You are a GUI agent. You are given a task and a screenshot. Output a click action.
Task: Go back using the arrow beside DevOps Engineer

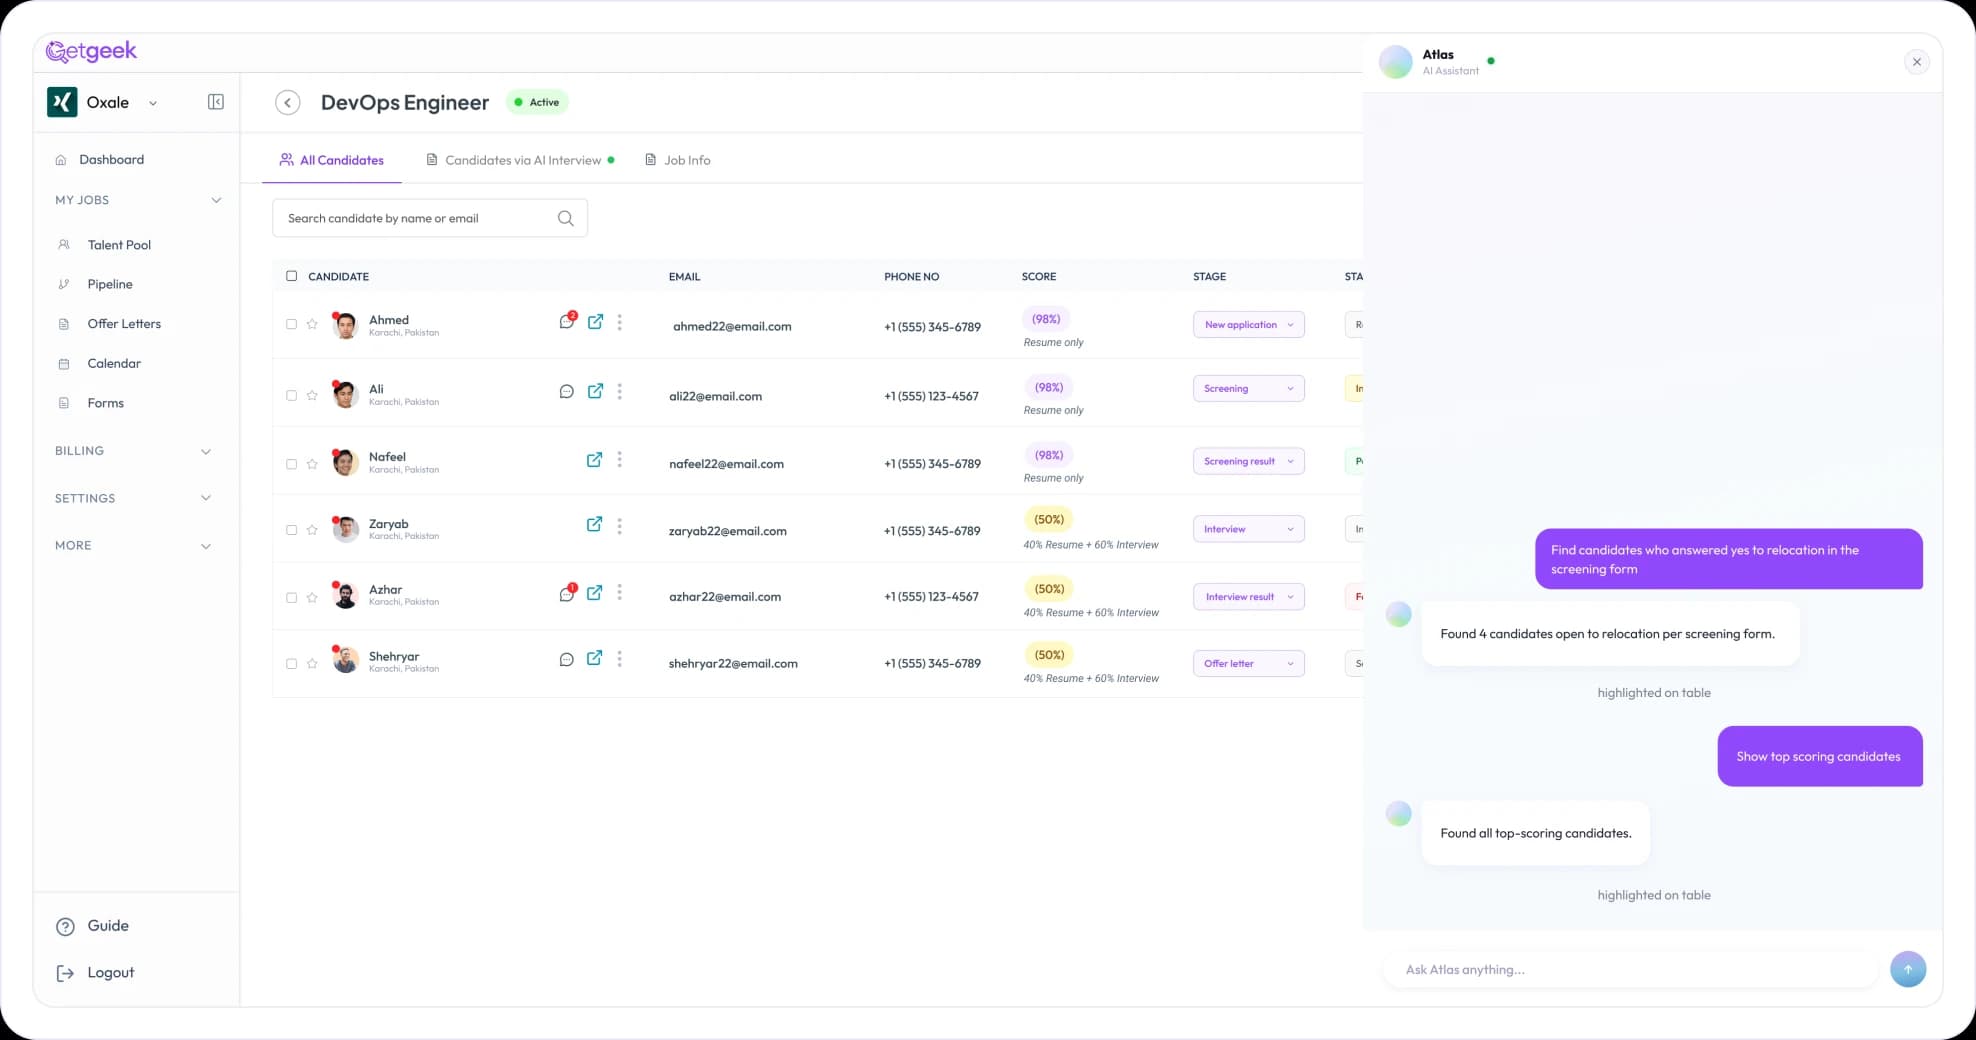pyautogui.click(x=288, y=102)
